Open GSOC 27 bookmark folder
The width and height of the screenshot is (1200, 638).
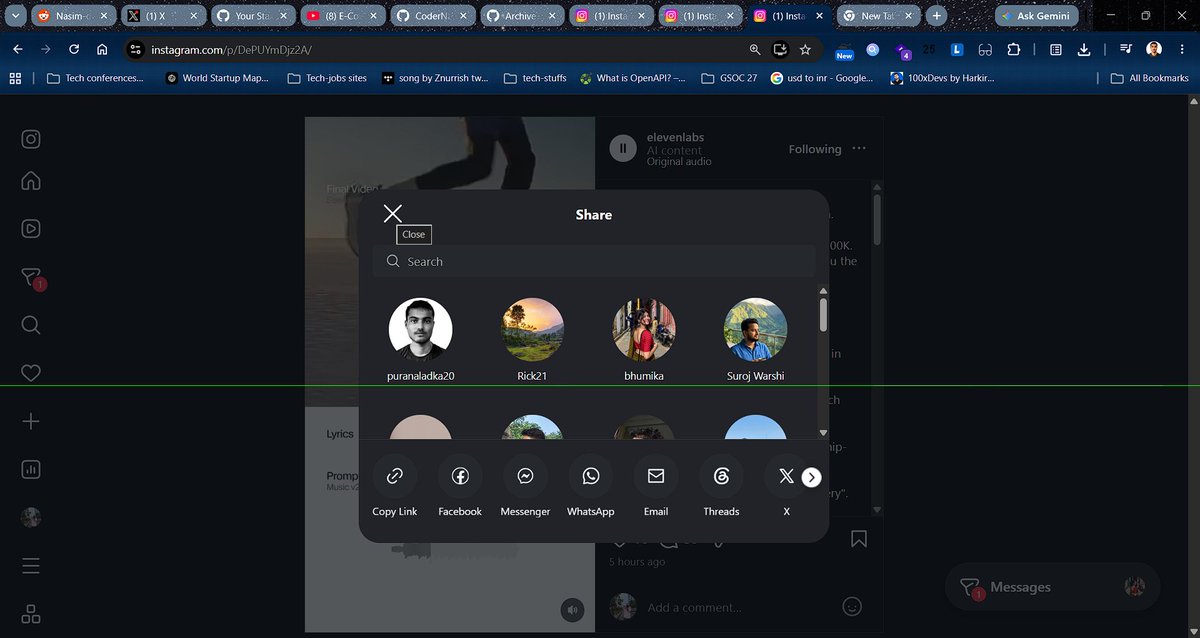click(729, 78)
